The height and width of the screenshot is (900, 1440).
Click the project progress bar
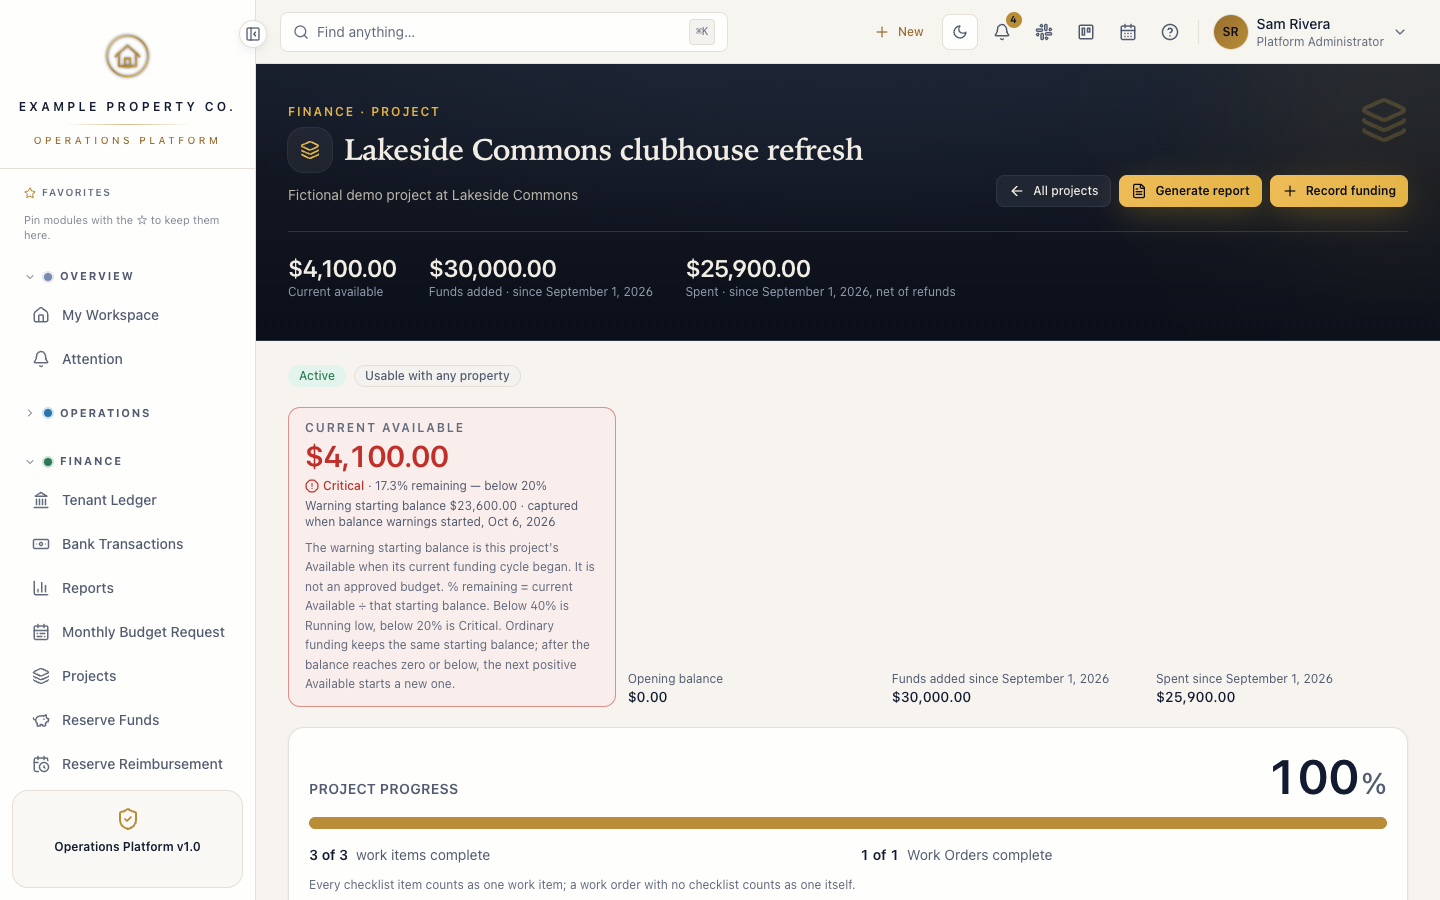click(848, 823)
